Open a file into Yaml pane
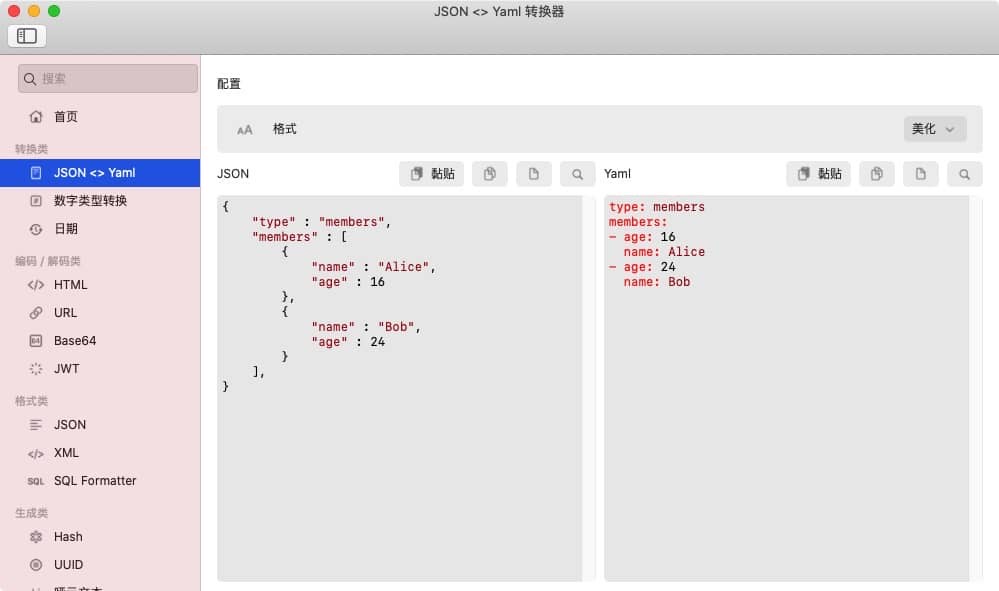The image size is (999, 591). [921, 174]
